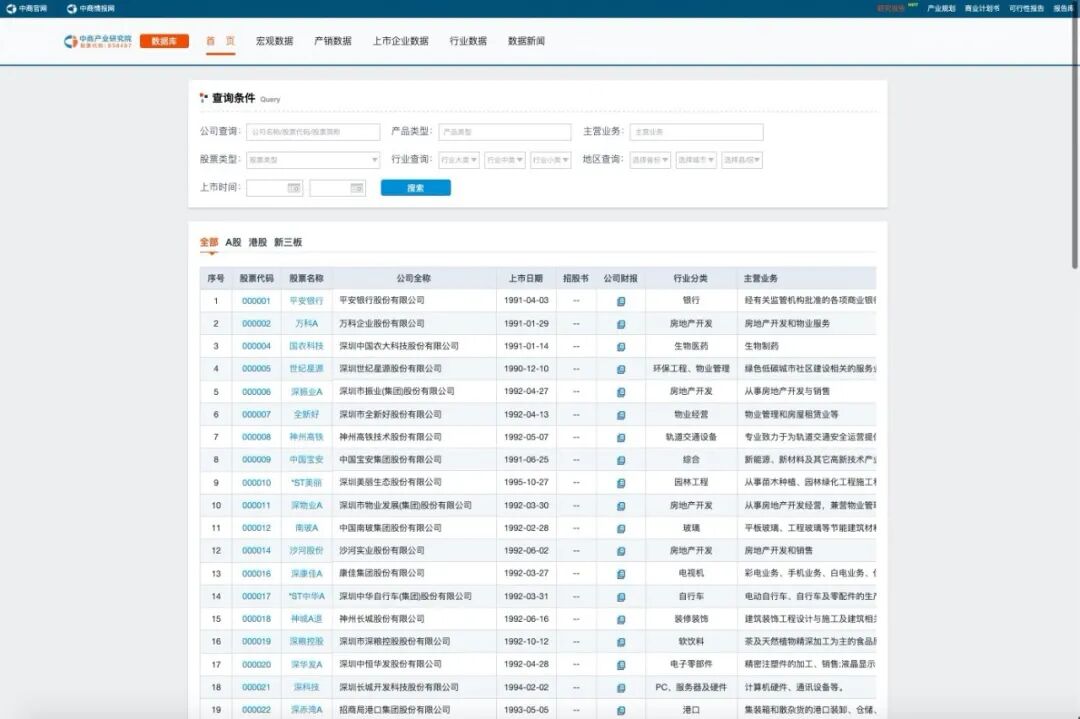Viewport: 1080px width, 719px height.
Task: Open 上市企业数据 navigation item
Action: pyautogui.click(x=400, y=41)
